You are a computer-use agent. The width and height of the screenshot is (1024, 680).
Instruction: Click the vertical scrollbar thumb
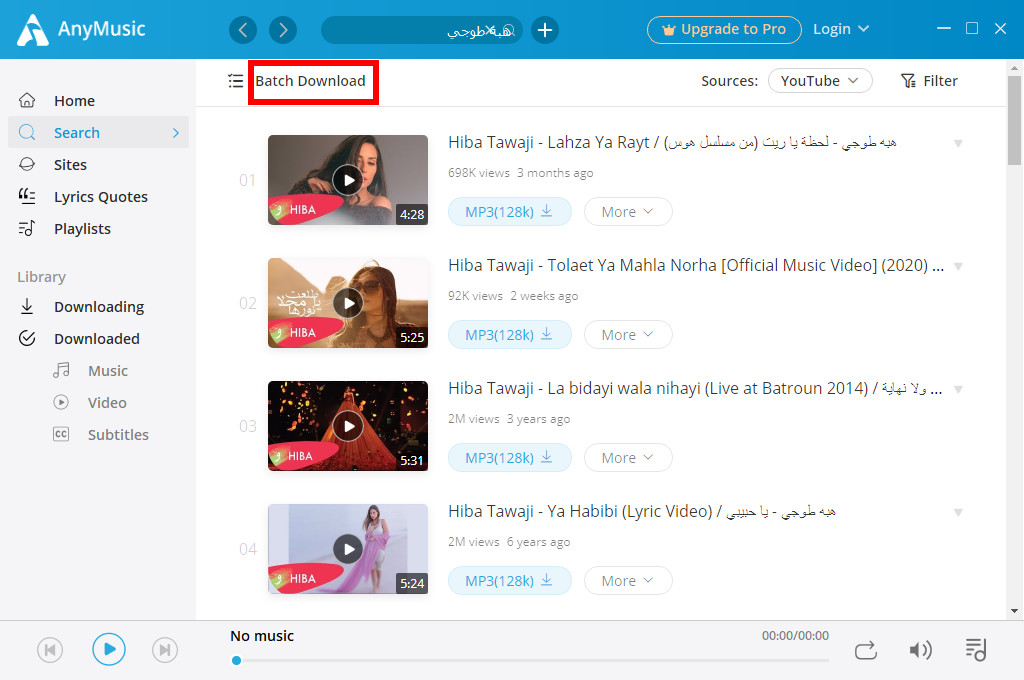(1014, 120)
